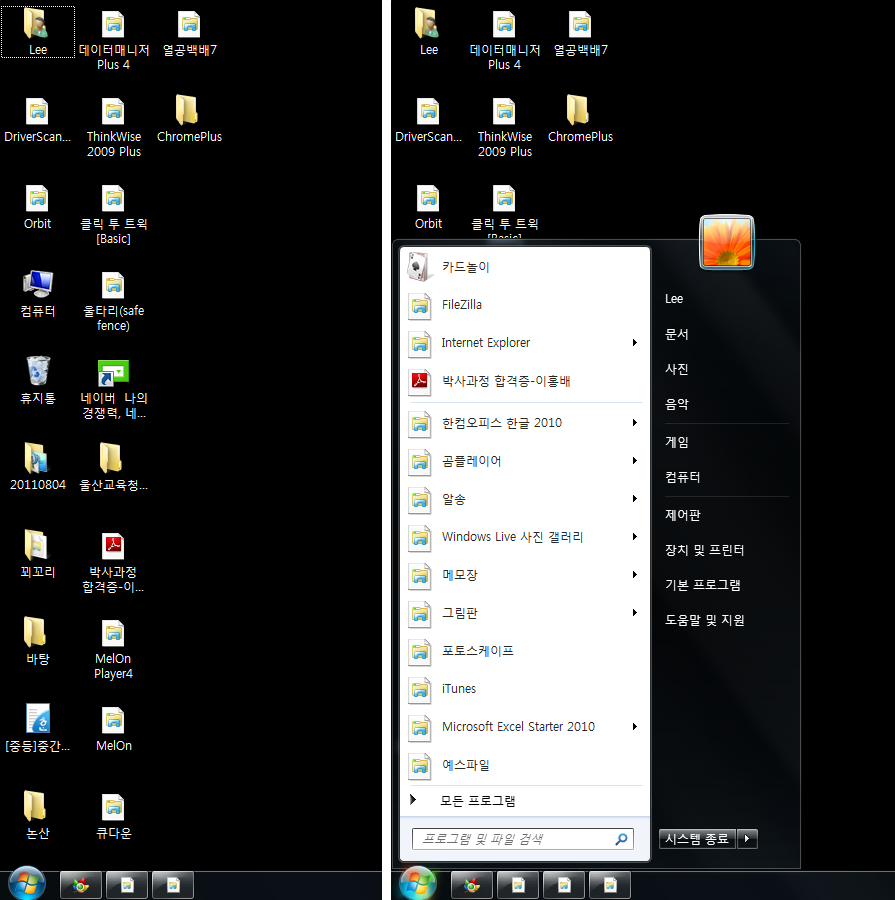The image size is (895, 900).
Task: Start 곰플레이어 from the Start menu
Action: [x=524, y=461]
